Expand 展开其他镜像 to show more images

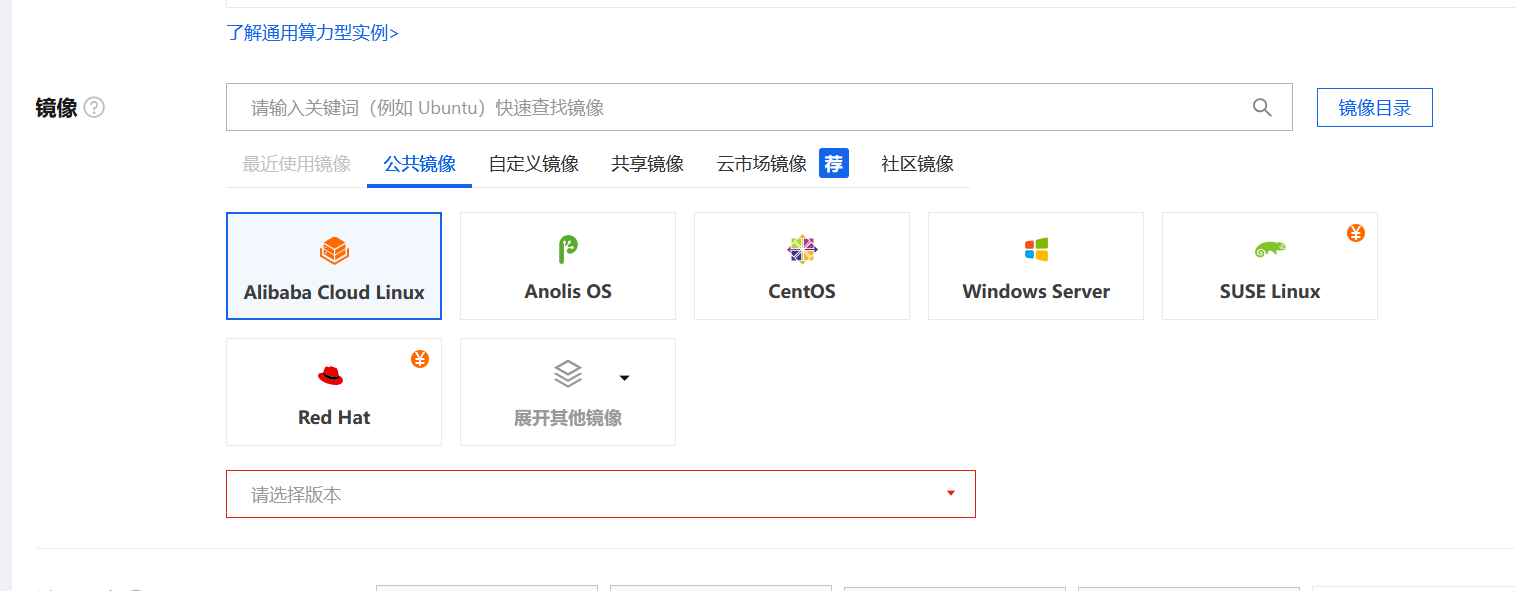568,392
